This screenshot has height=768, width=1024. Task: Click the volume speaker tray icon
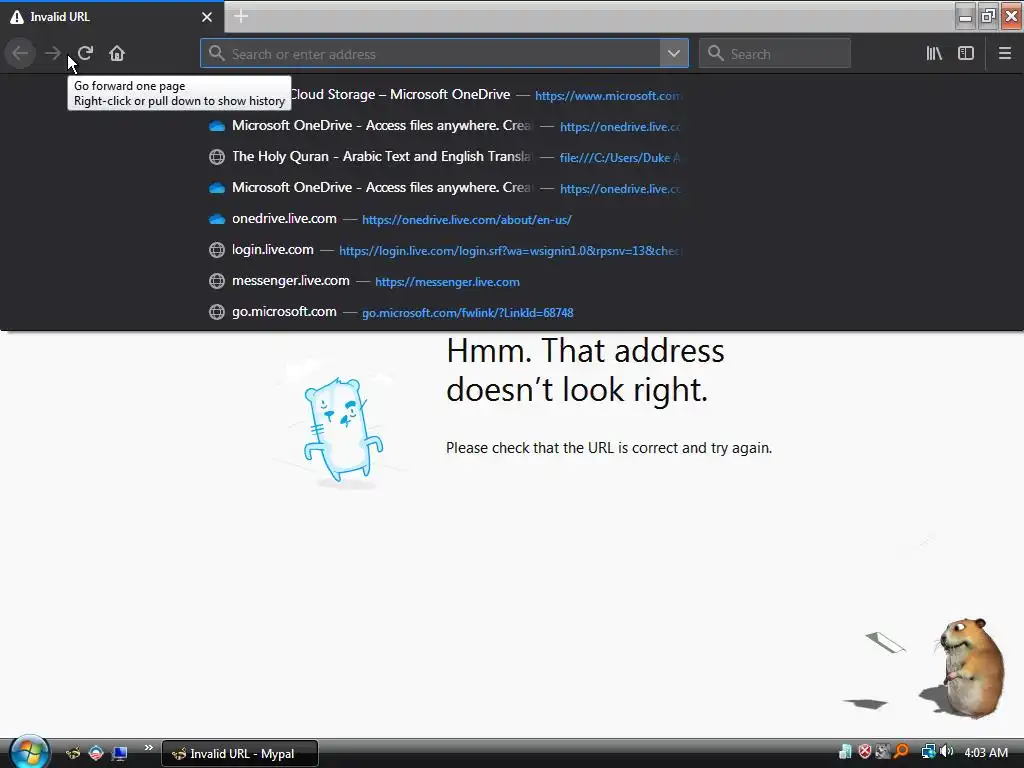coord(946,752)
